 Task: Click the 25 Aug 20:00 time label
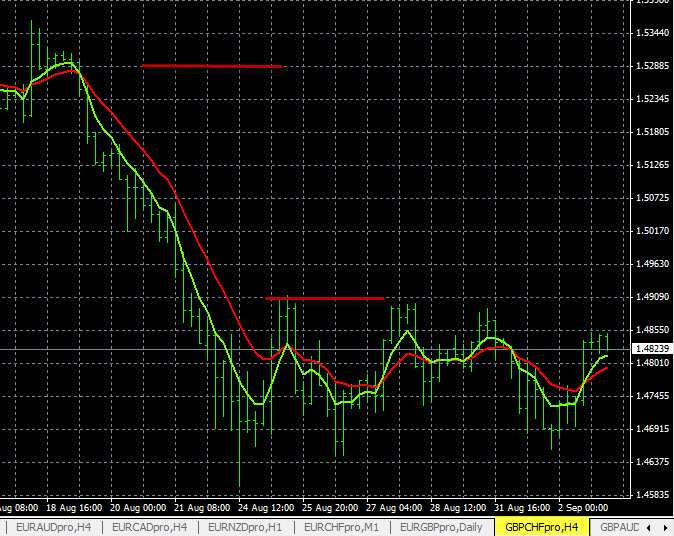click(330, 508)
